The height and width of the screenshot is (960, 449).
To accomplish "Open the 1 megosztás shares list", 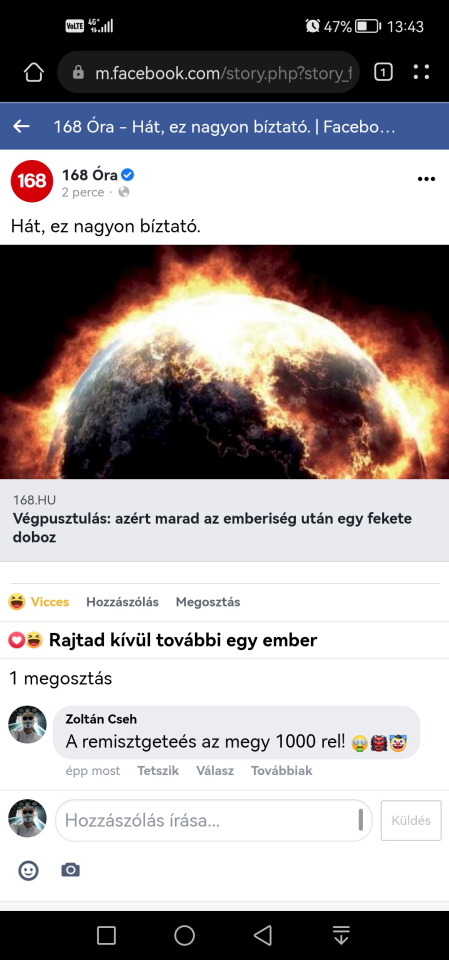I will [x=61, y=678].
